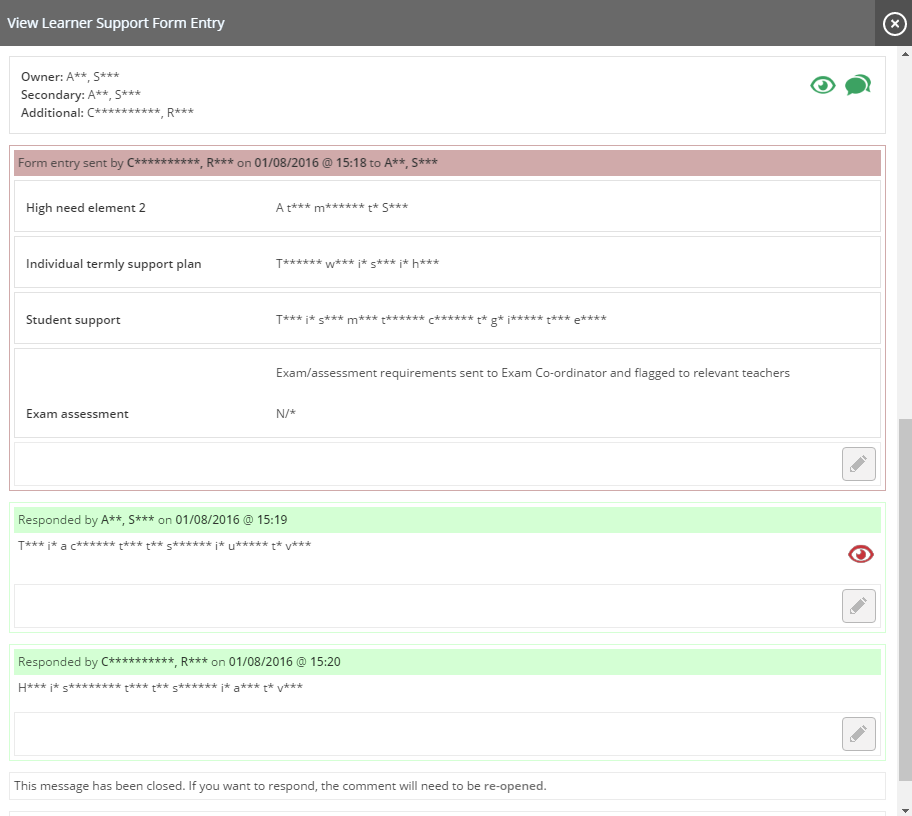Edit the response sent at 15:20
Screen dimensions: 912x816
(858, 734)
